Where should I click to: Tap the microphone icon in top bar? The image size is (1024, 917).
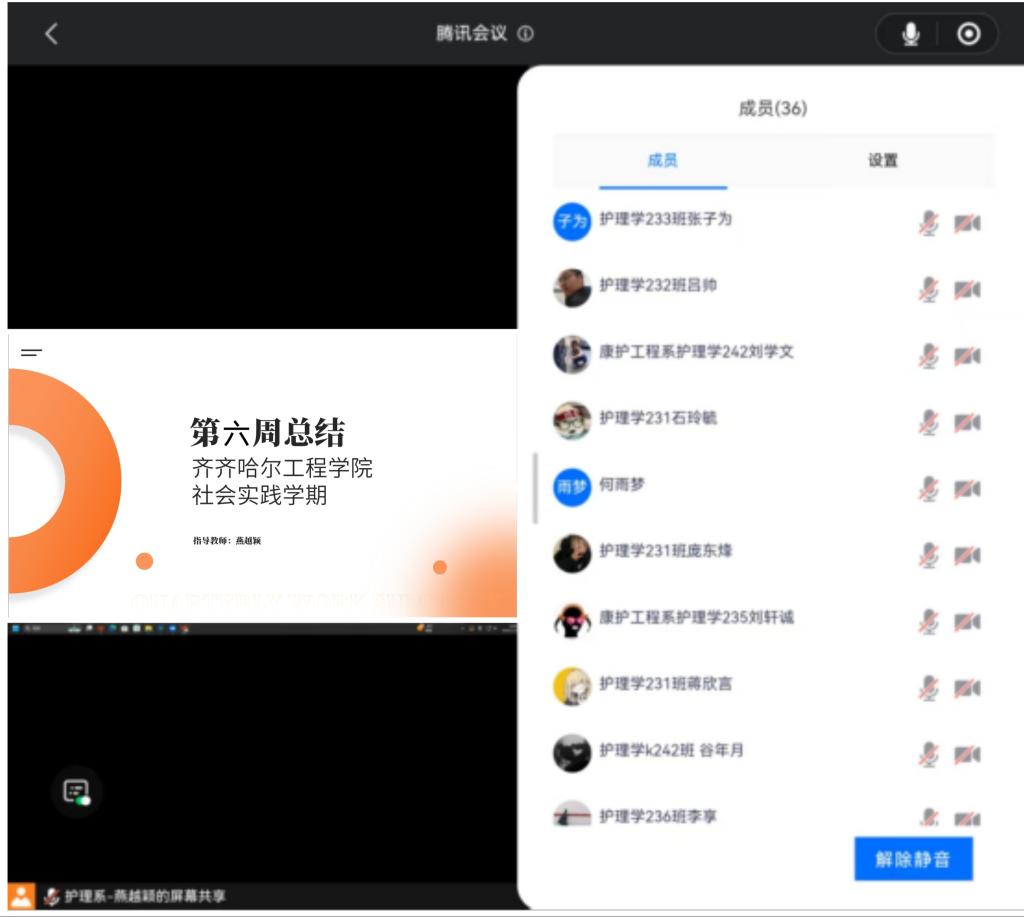(910, 34)
